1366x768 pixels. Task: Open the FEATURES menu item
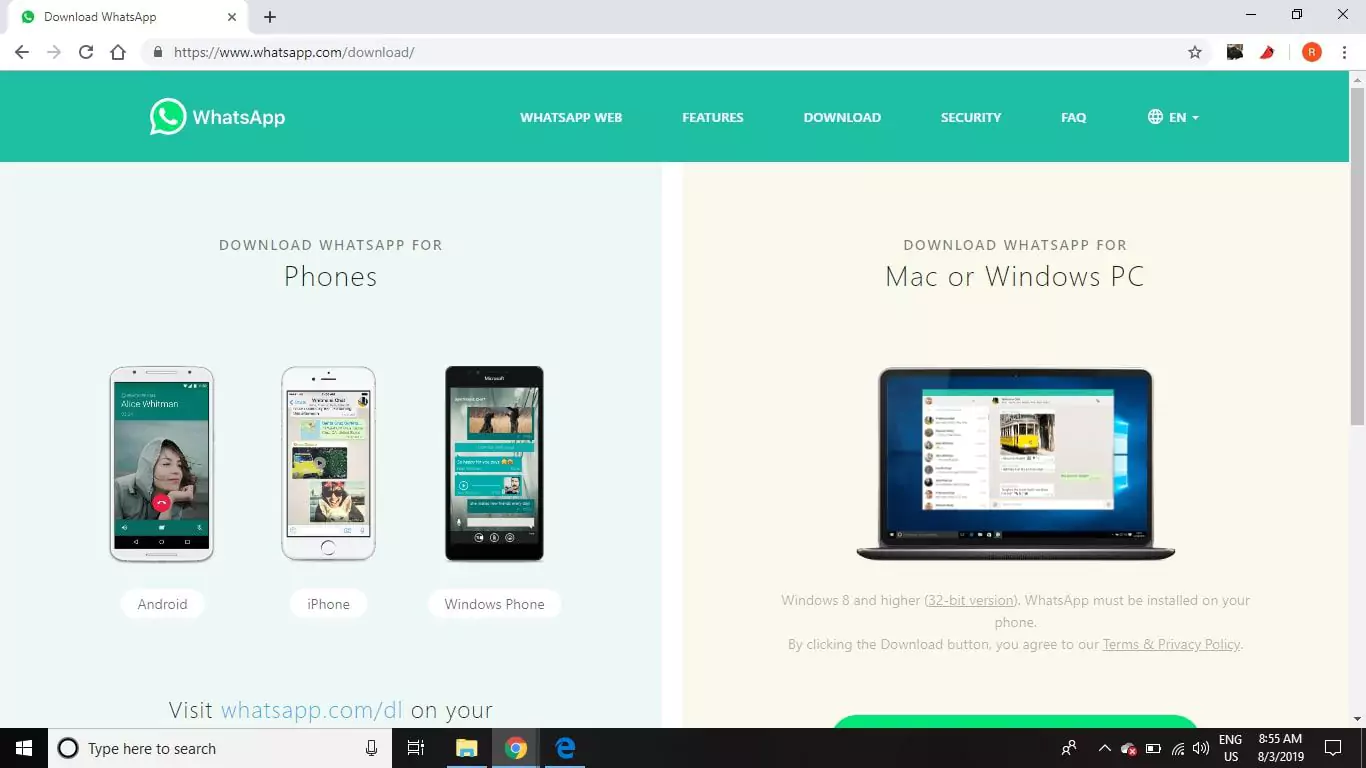click(712, 117)
